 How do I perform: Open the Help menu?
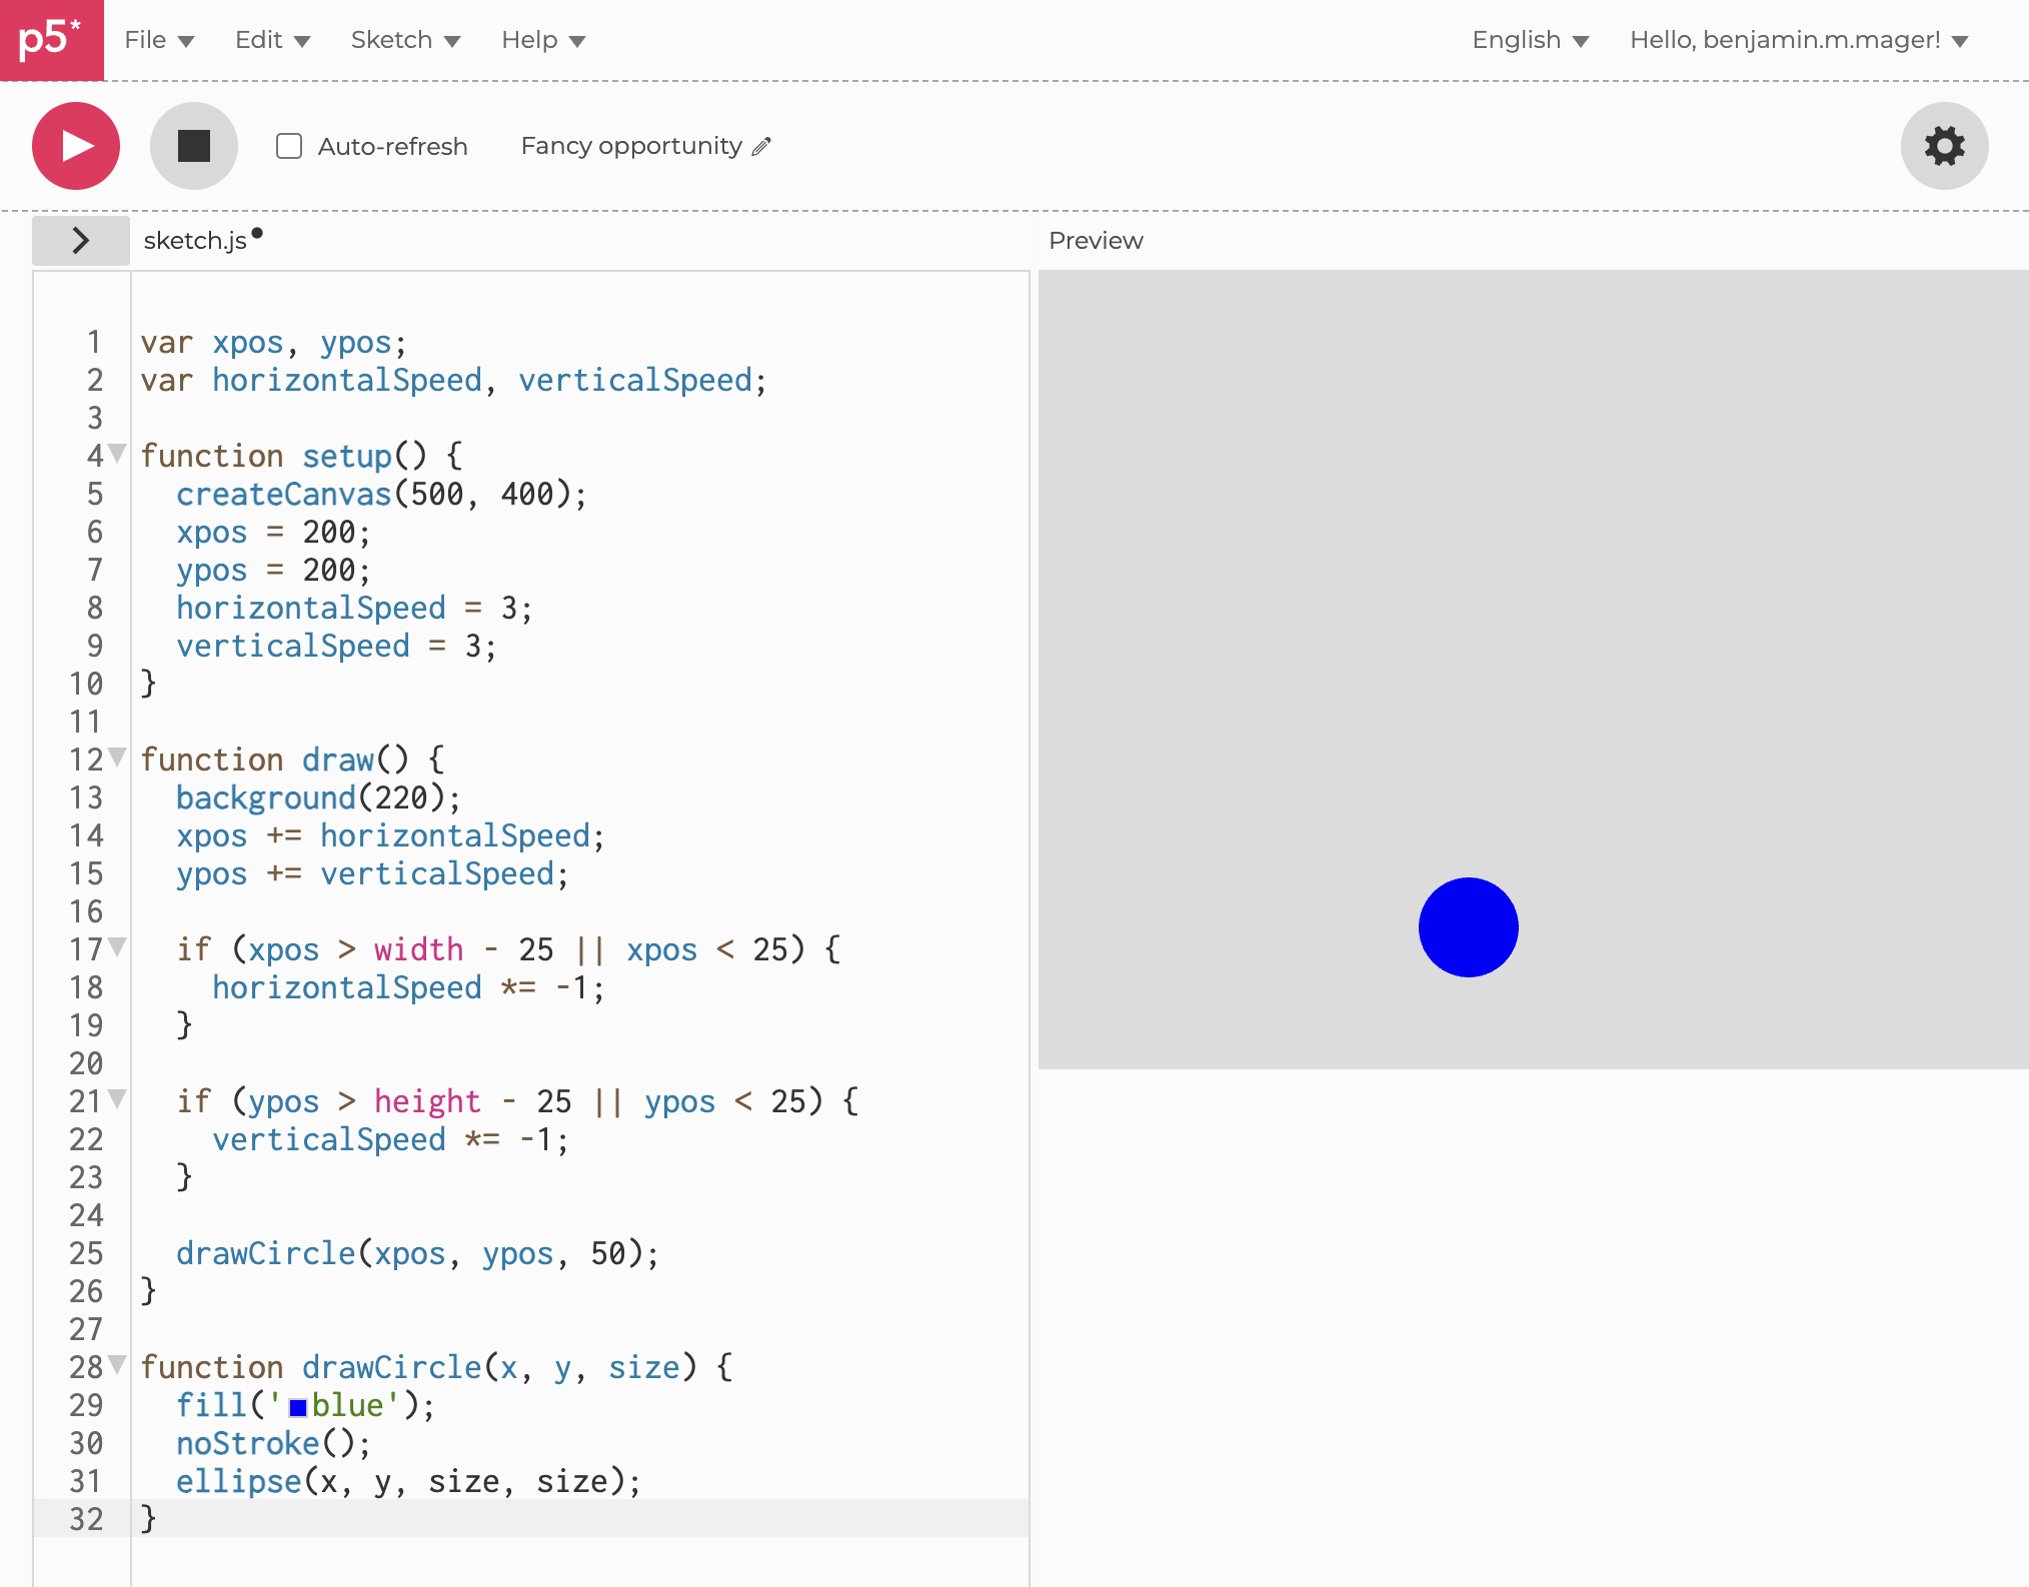(541, 40)
